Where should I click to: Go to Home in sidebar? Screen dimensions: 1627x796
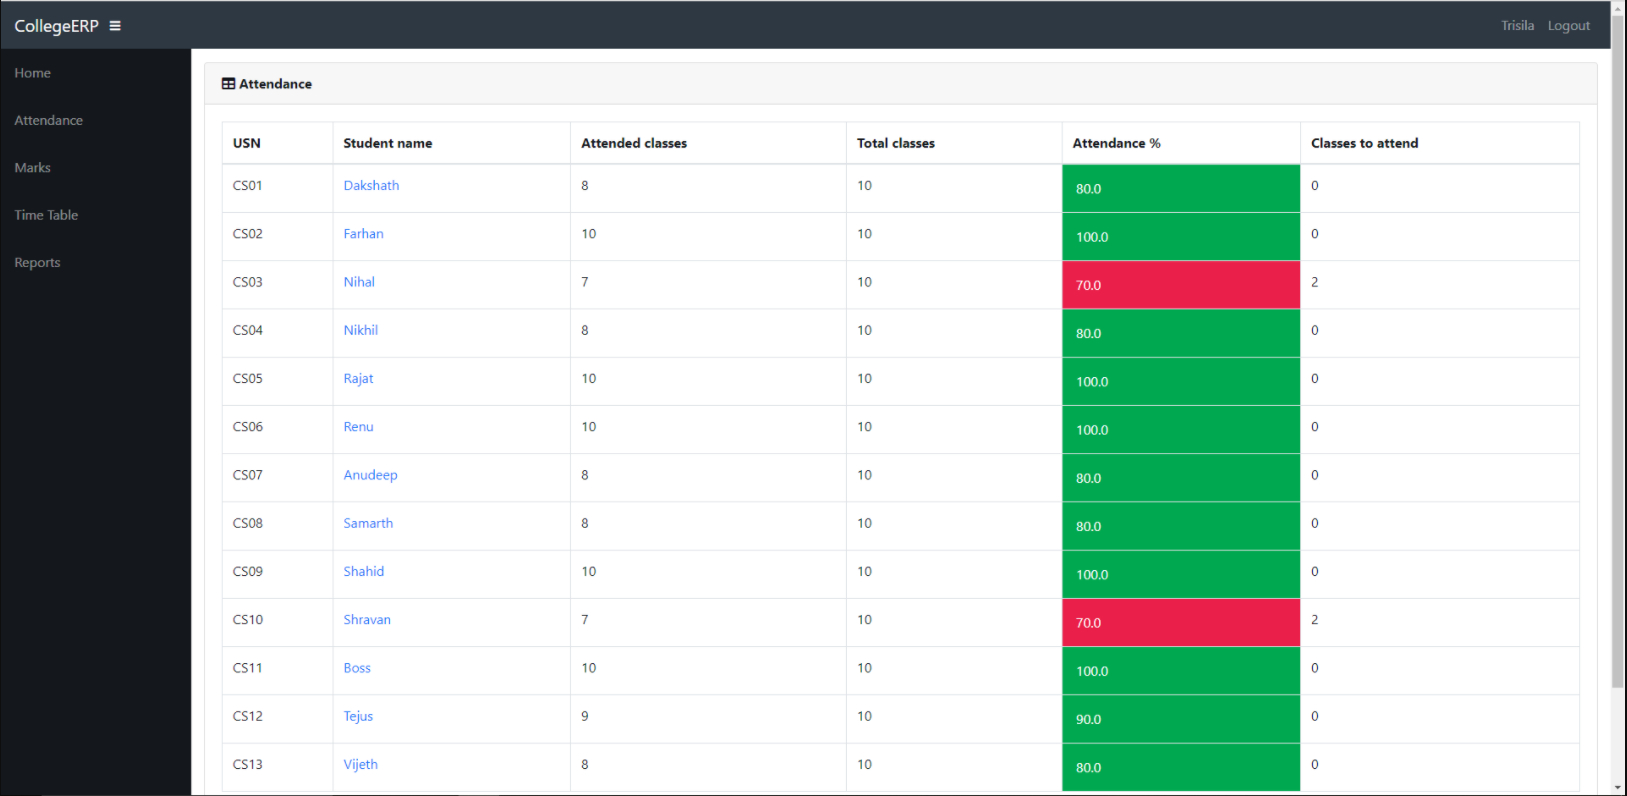coord(32,73)
